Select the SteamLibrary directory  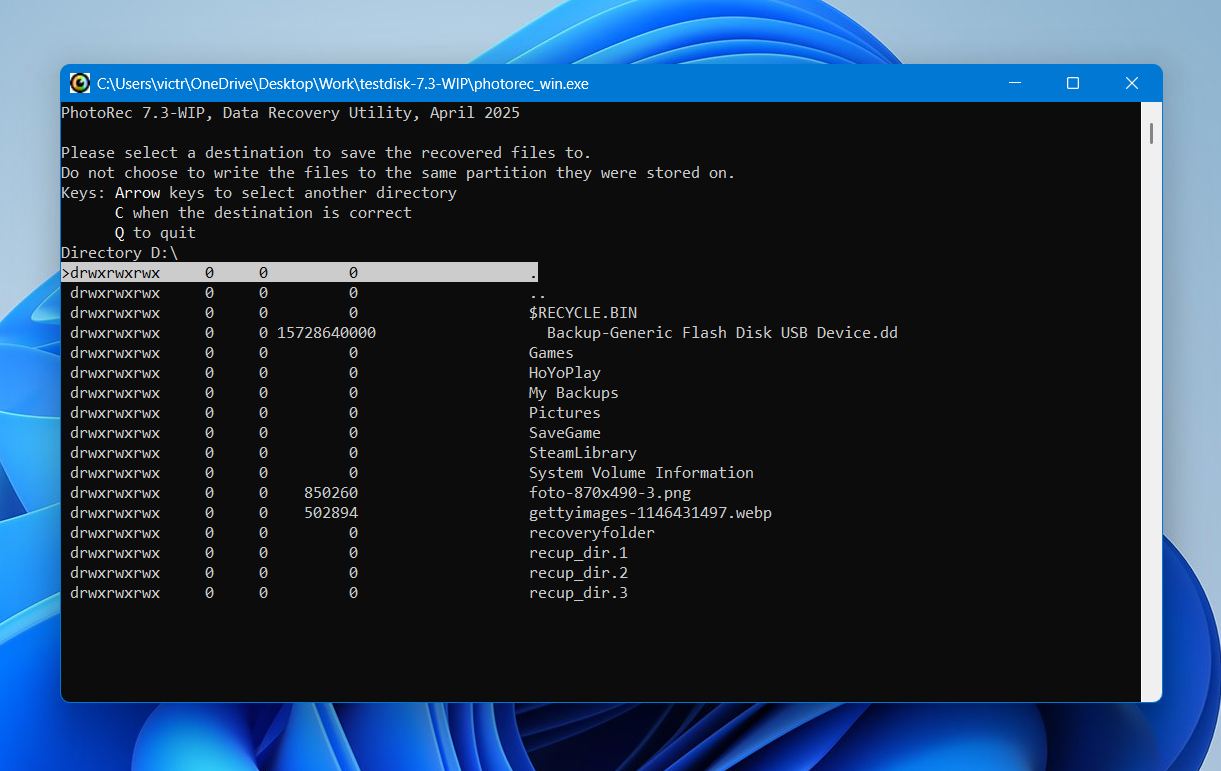click(x=582, y=453)
